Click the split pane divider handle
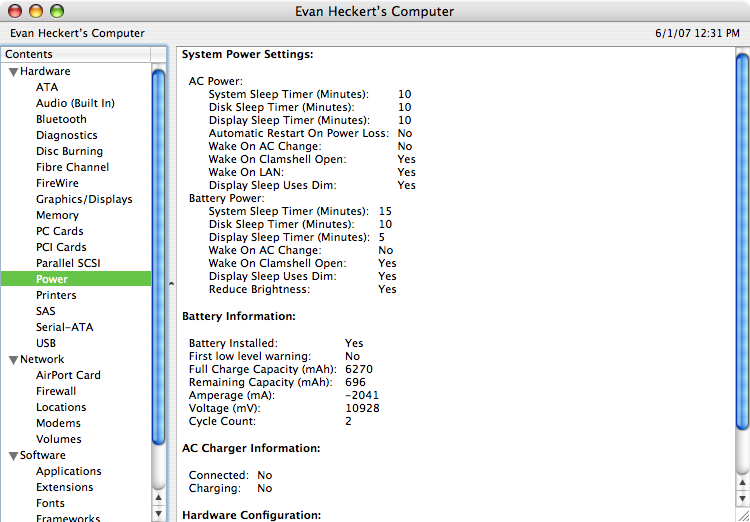750x522 pixels. (x=171, y=284)
